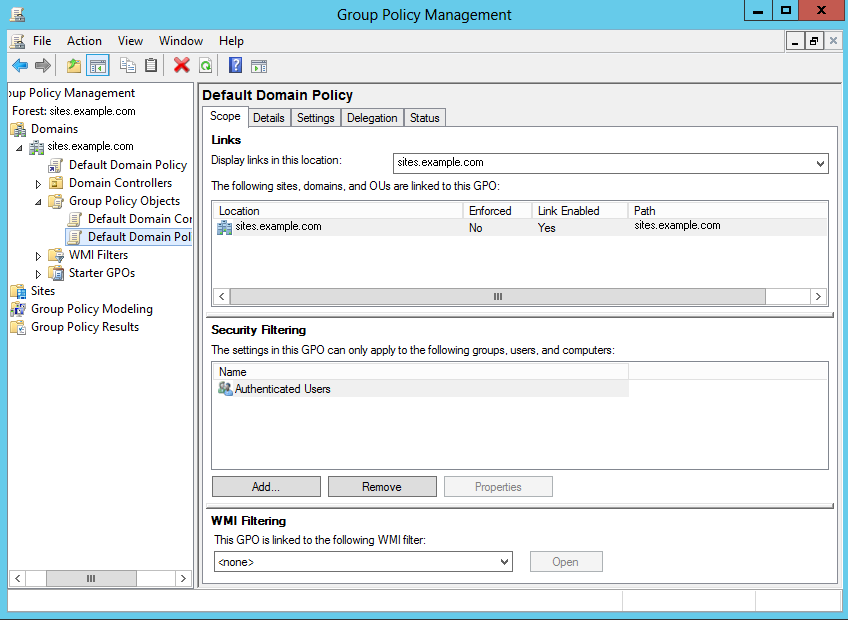
Task: Open Help via the question mark icon
Action: click(x=235, y=65)
